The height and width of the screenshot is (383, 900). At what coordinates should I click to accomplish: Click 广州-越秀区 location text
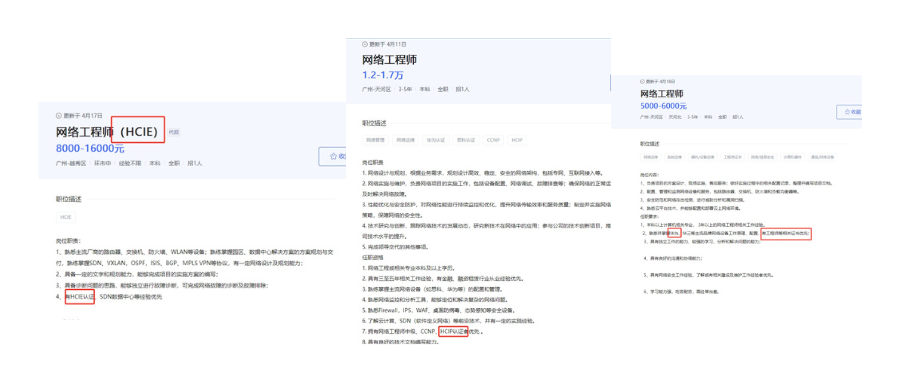click(x=71, y=164)
